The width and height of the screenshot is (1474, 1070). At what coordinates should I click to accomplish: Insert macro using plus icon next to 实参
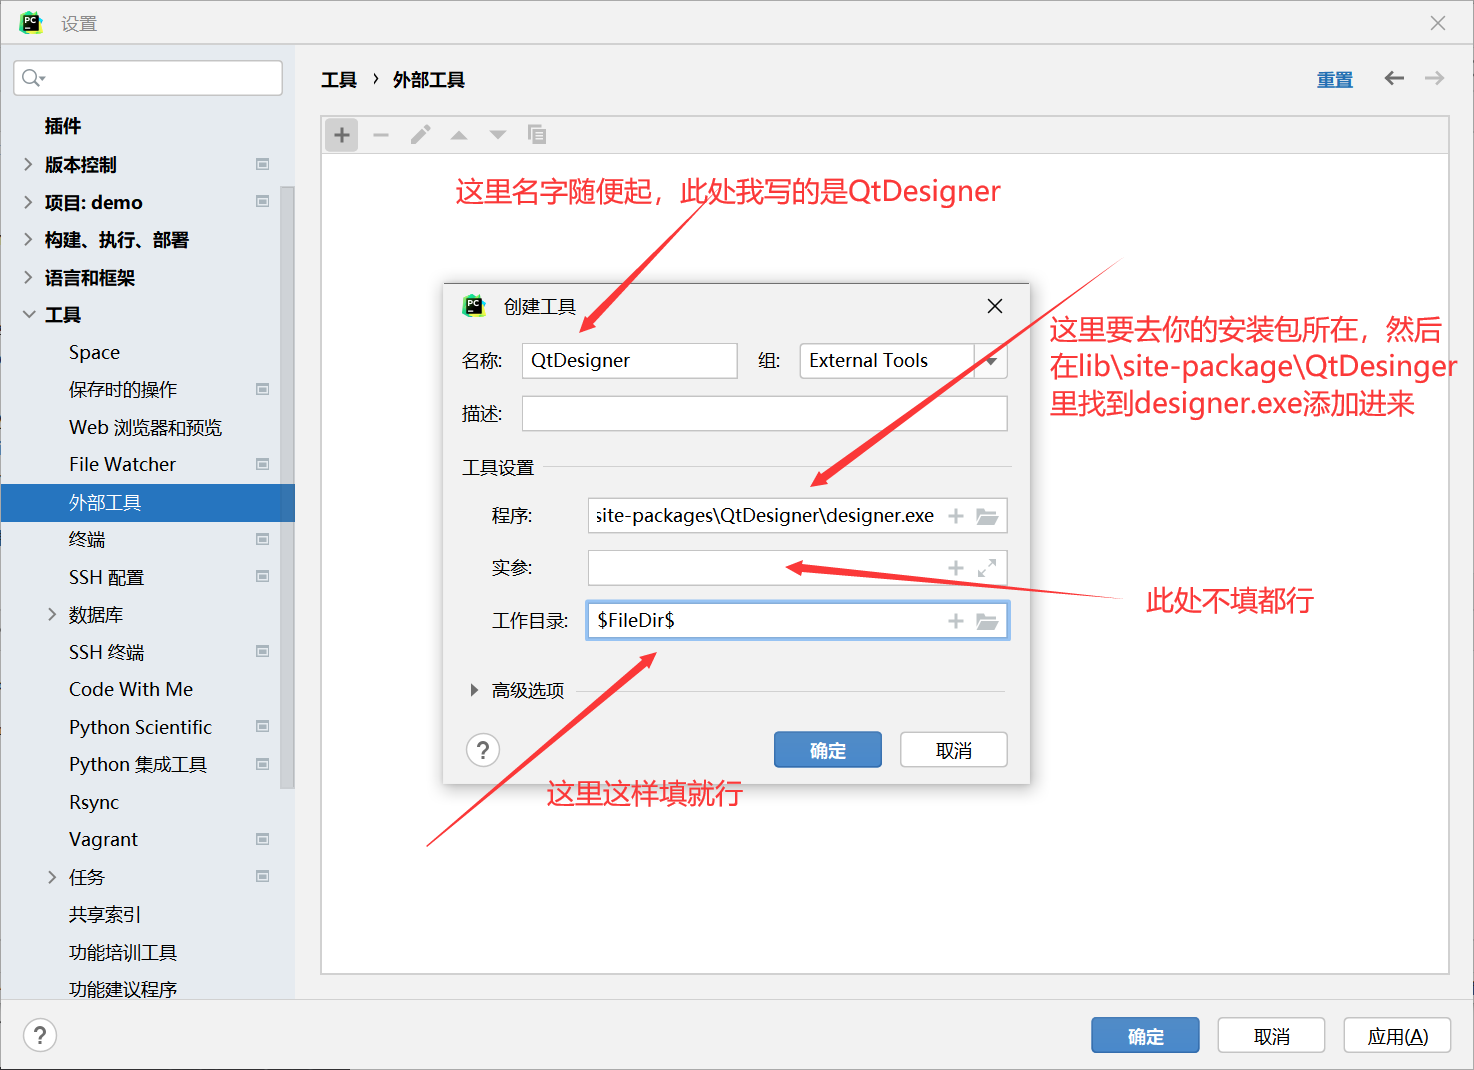pyautogui.click(x=955, y=567)
